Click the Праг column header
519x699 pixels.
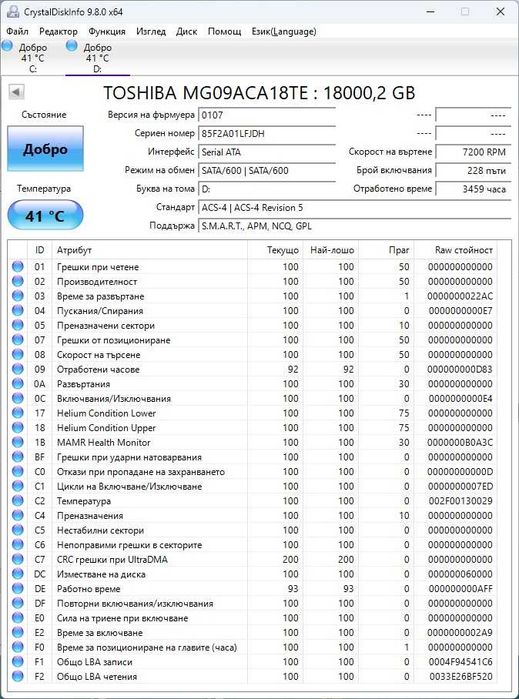(x=387, y=250)
